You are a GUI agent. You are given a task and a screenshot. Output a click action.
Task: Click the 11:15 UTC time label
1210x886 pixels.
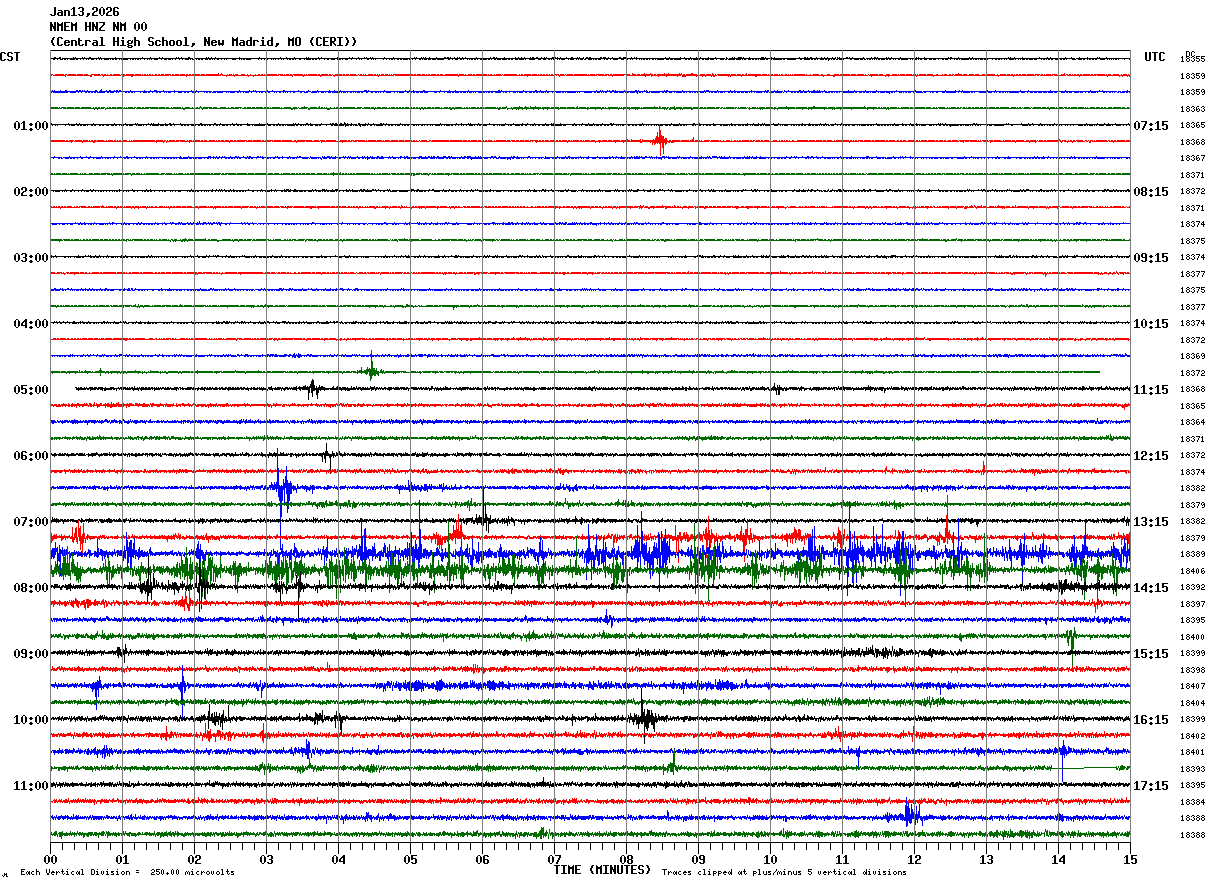tap(1150, 390)
